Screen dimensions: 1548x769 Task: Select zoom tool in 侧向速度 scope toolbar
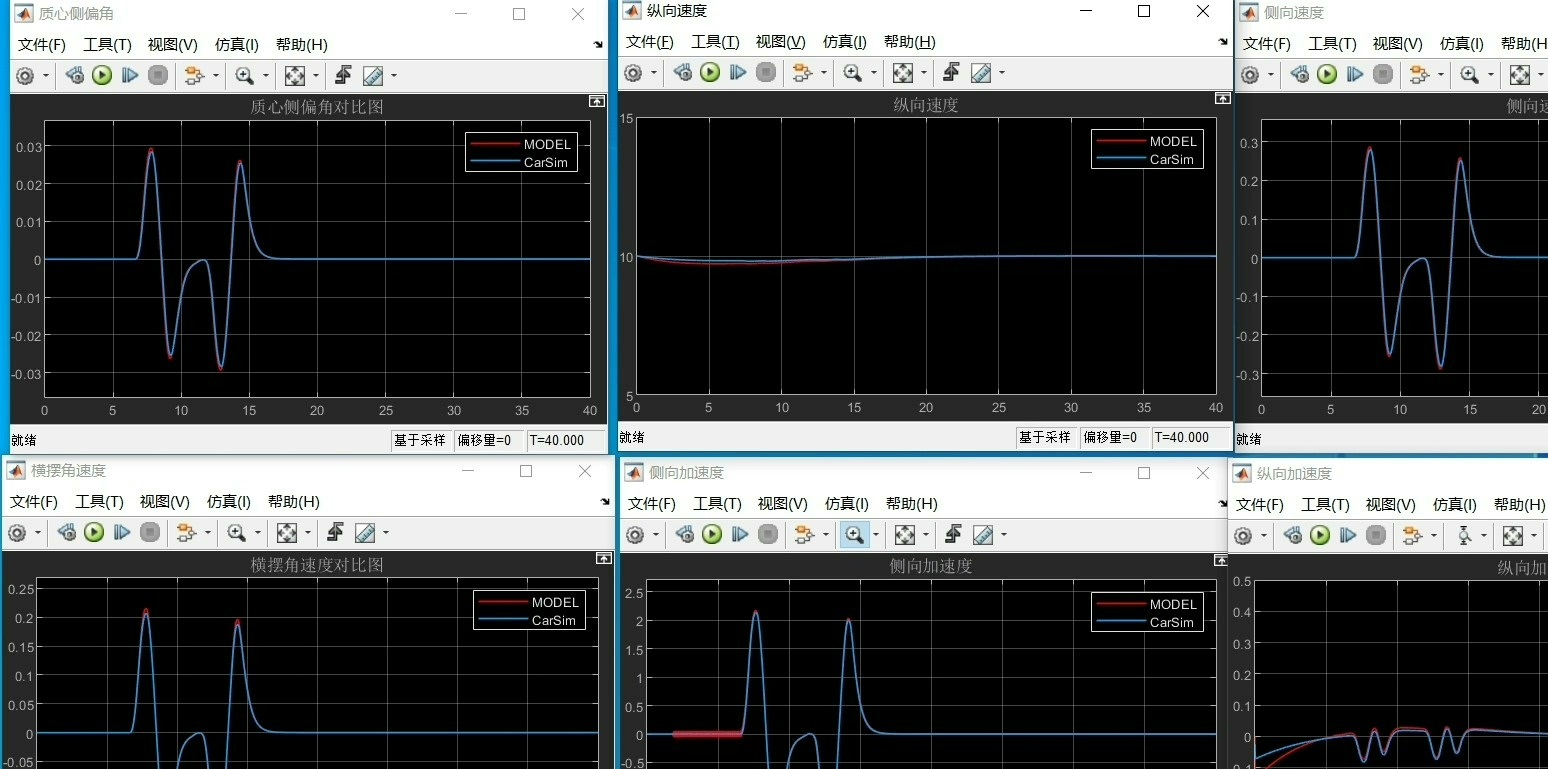click(x=1469, y=74)
